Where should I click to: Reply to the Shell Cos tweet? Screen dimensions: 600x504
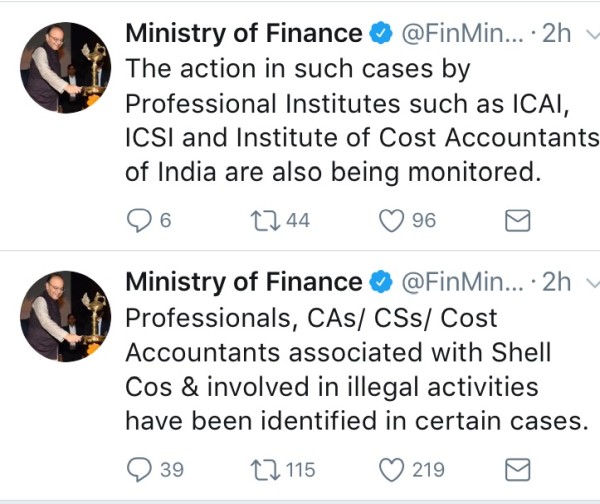coord(139,469)
